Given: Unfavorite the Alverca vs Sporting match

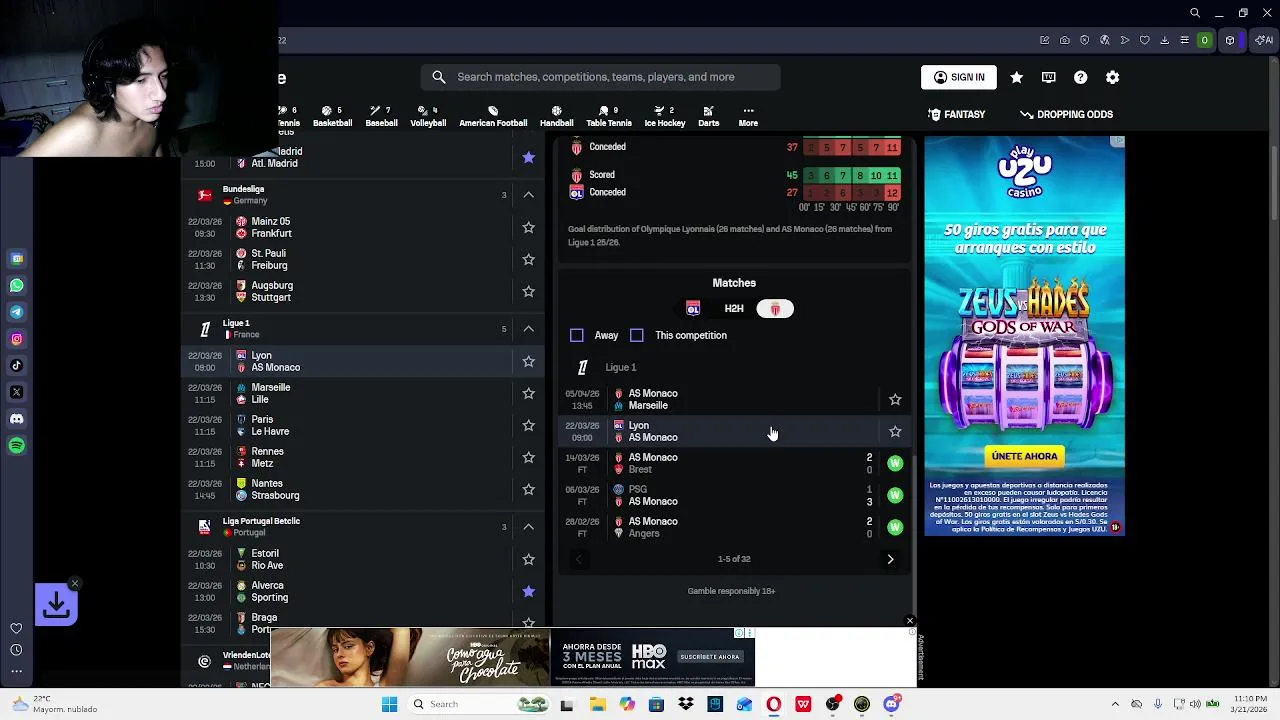Looking at the screenshot, I should [528, 591].
